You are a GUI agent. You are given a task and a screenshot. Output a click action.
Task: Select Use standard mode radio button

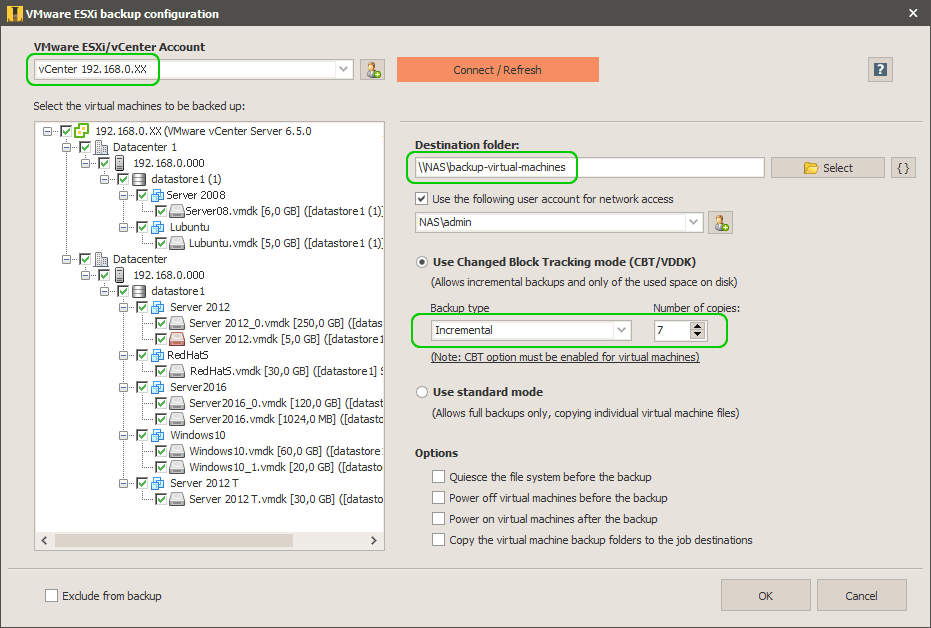click(x=422, y=392)
